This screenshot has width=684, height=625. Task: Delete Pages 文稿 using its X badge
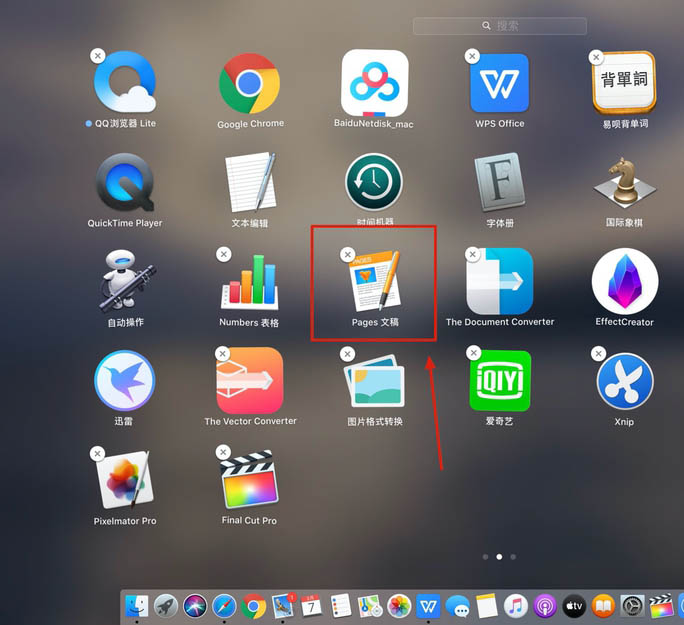point(348,255)
